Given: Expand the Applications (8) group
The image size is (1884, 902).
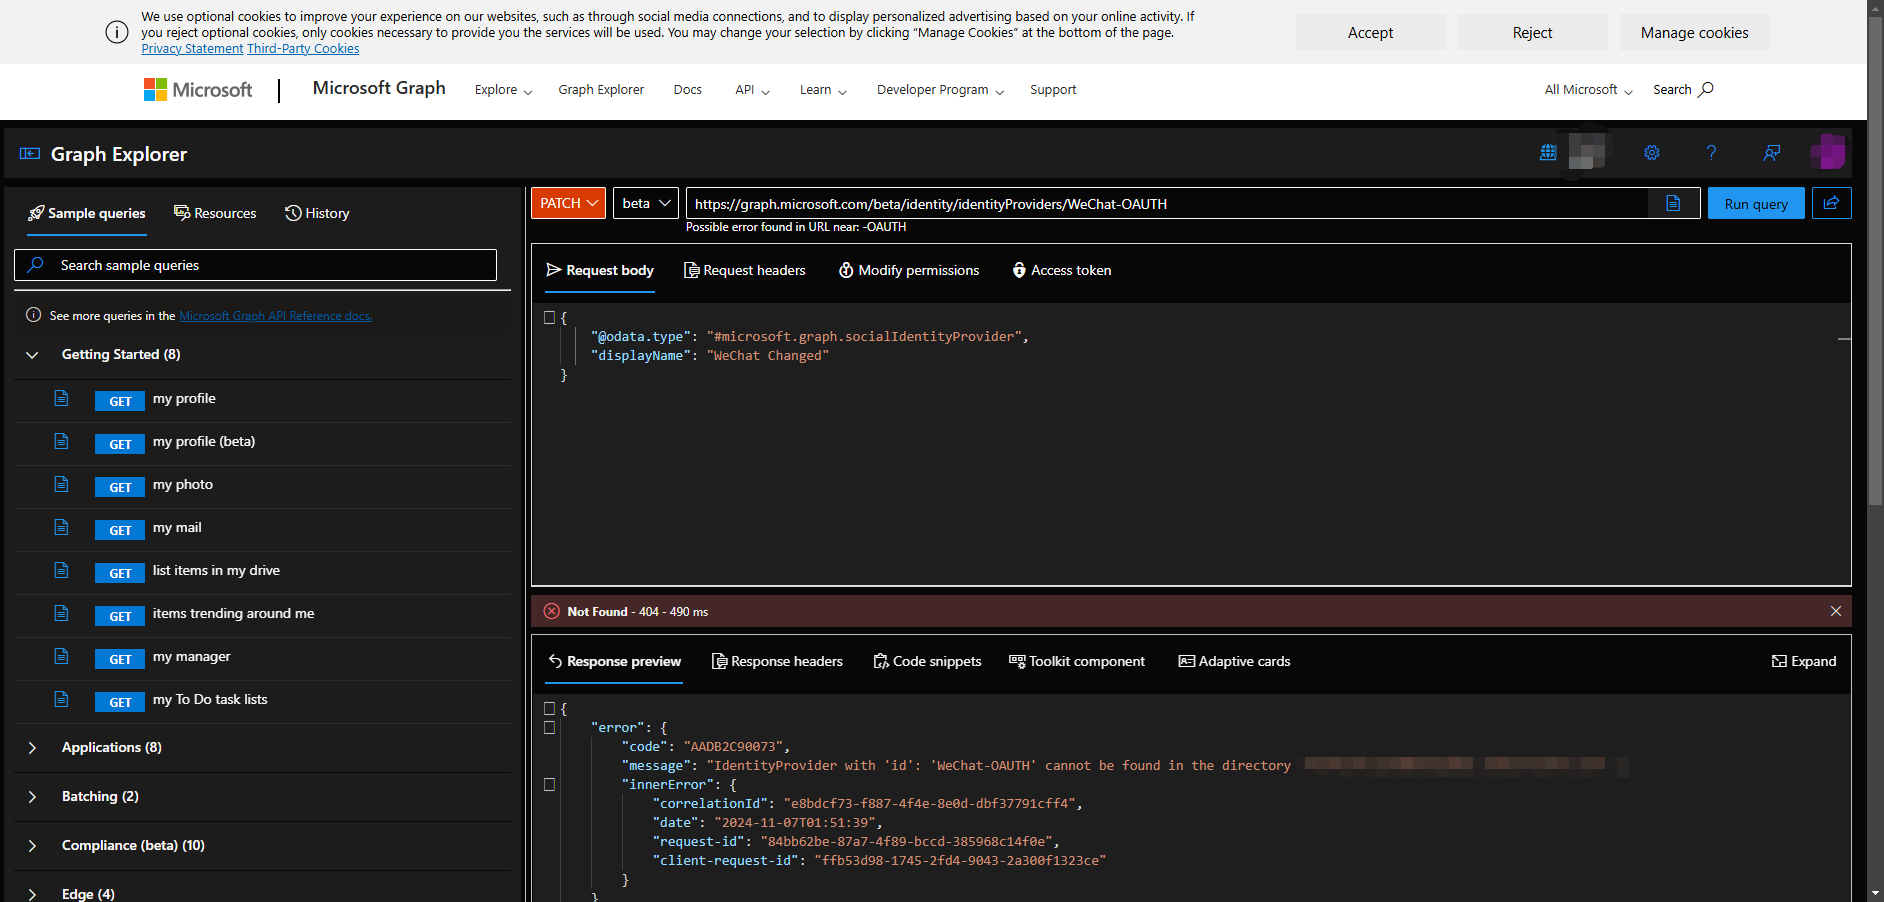Looking at the screenshot, I should 32,748.
